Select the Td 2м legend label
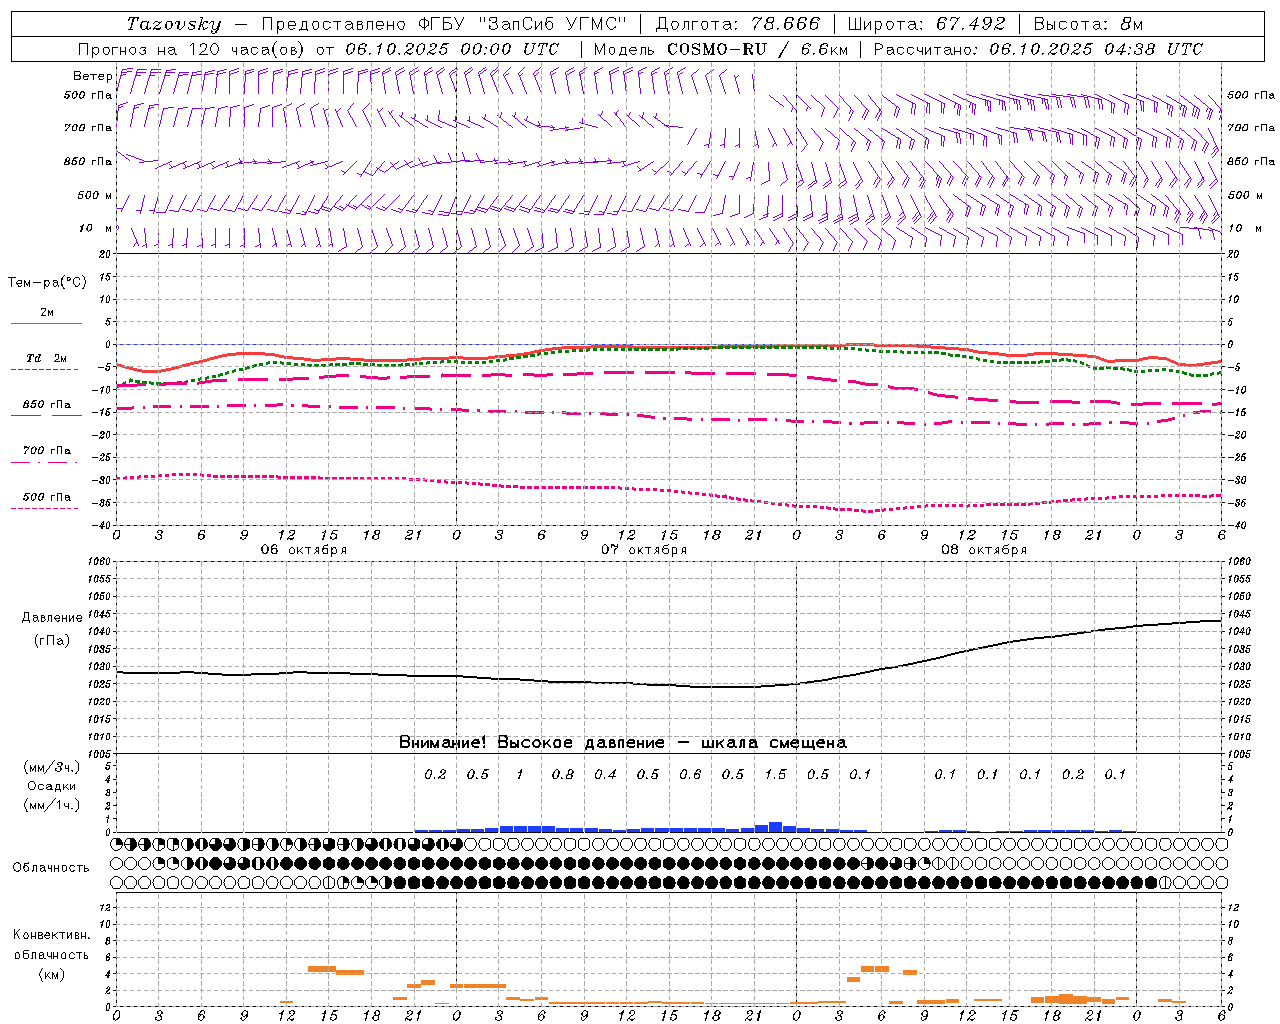The image size is (1280, 1024). pyautogui.click(x=47, y=358)
